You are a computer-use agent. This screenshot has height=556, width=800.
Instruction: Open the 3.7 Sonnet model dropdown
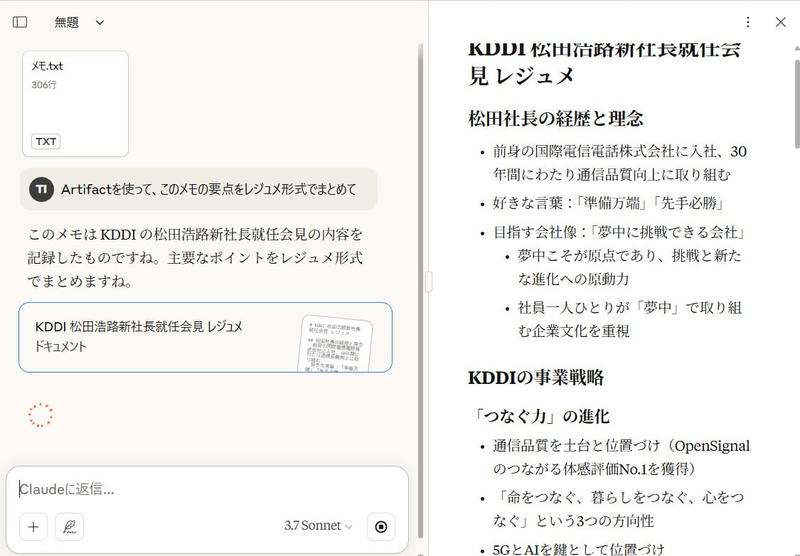(318, 525)
